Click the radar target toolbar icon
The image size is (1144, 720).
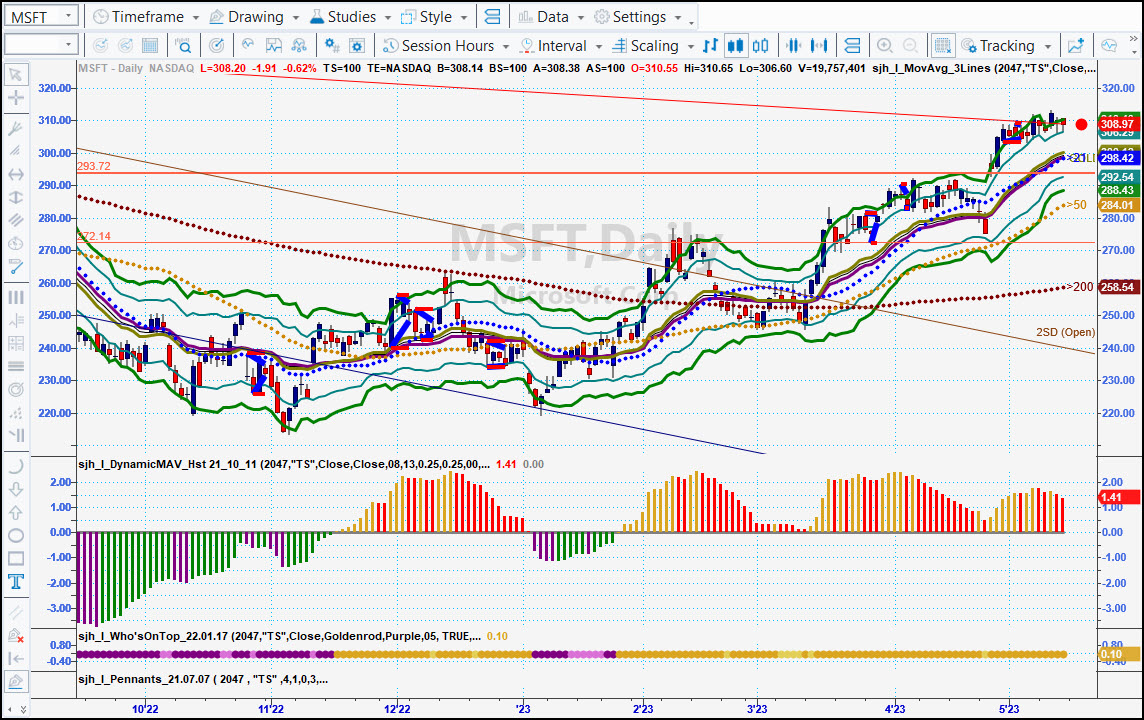coord(216,46)
